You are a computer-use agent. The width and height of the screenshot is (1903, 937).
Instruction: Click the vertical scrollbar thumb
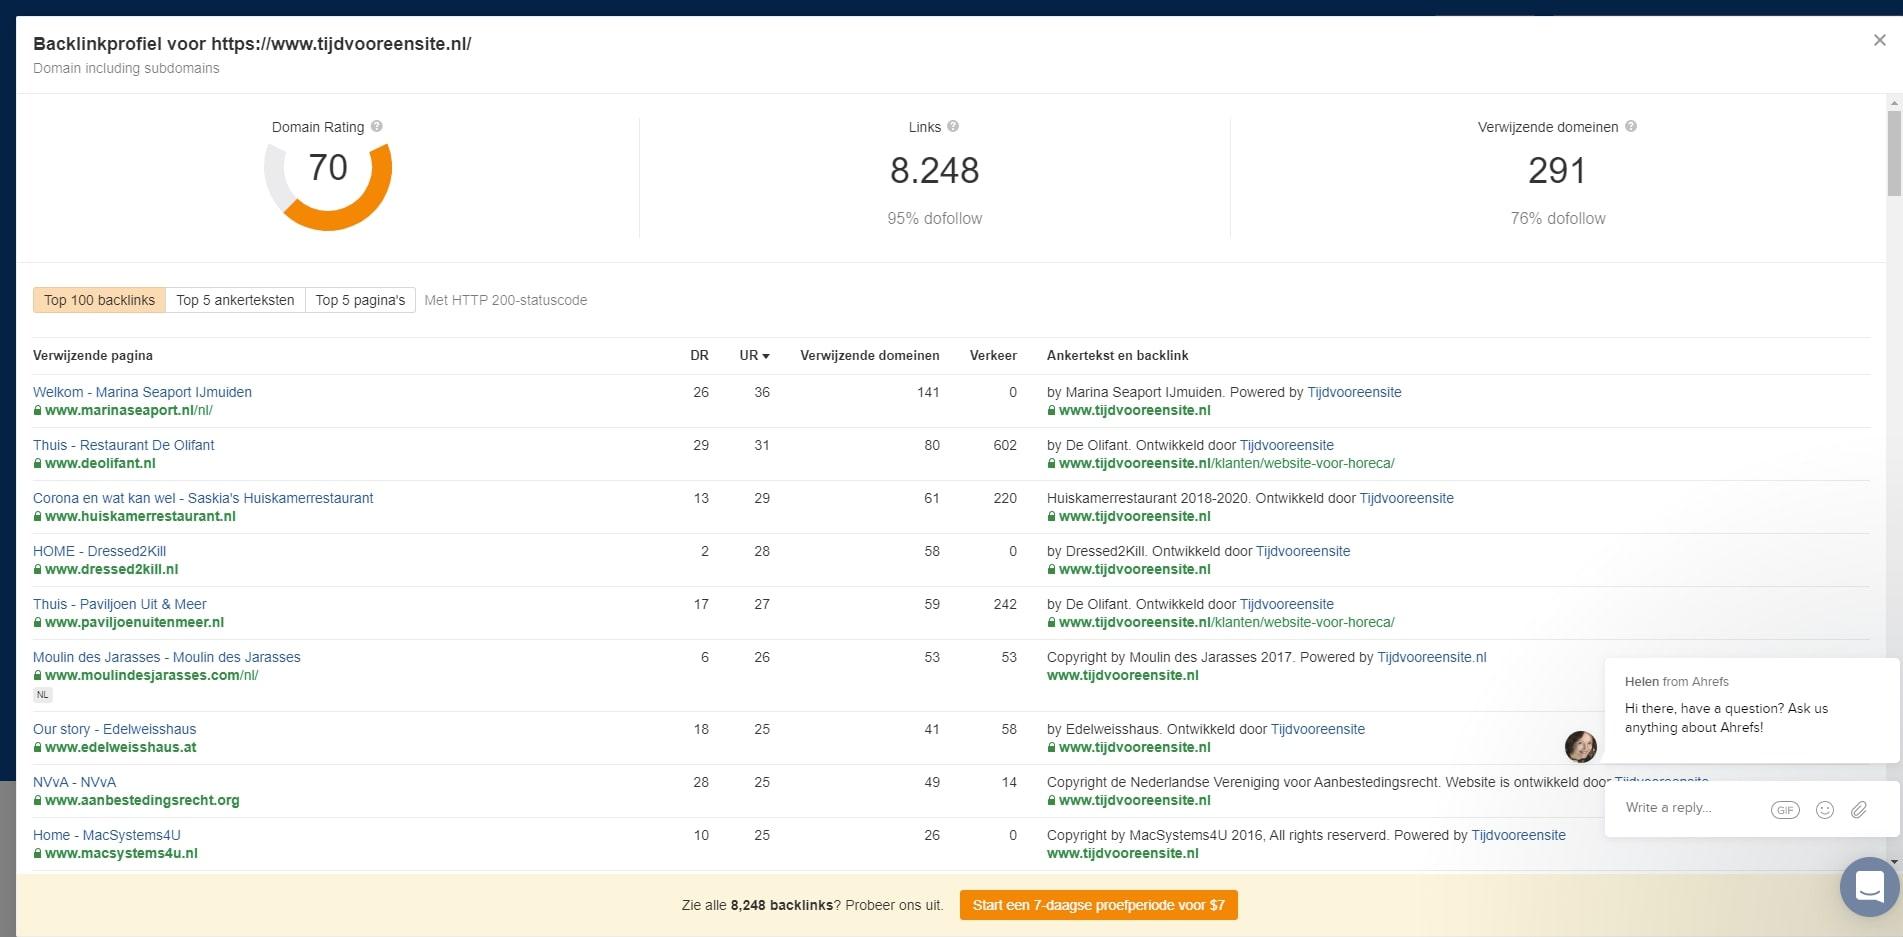(x=1894, y=152)
